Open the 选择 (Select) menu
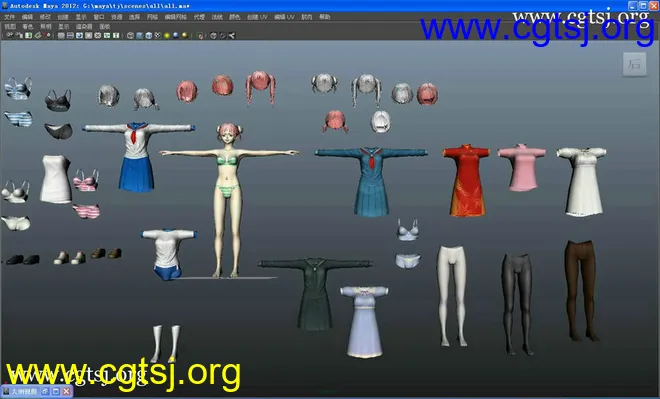The height and width of the screenshot is (399, 660). click(134, 17)
